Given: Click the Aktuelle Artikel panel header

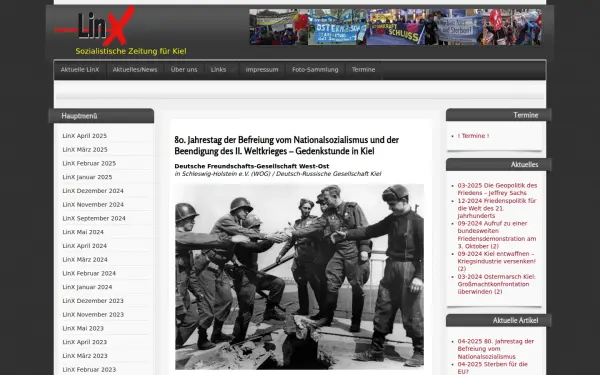Looking at the screenshot, I should tap(499, 320).
